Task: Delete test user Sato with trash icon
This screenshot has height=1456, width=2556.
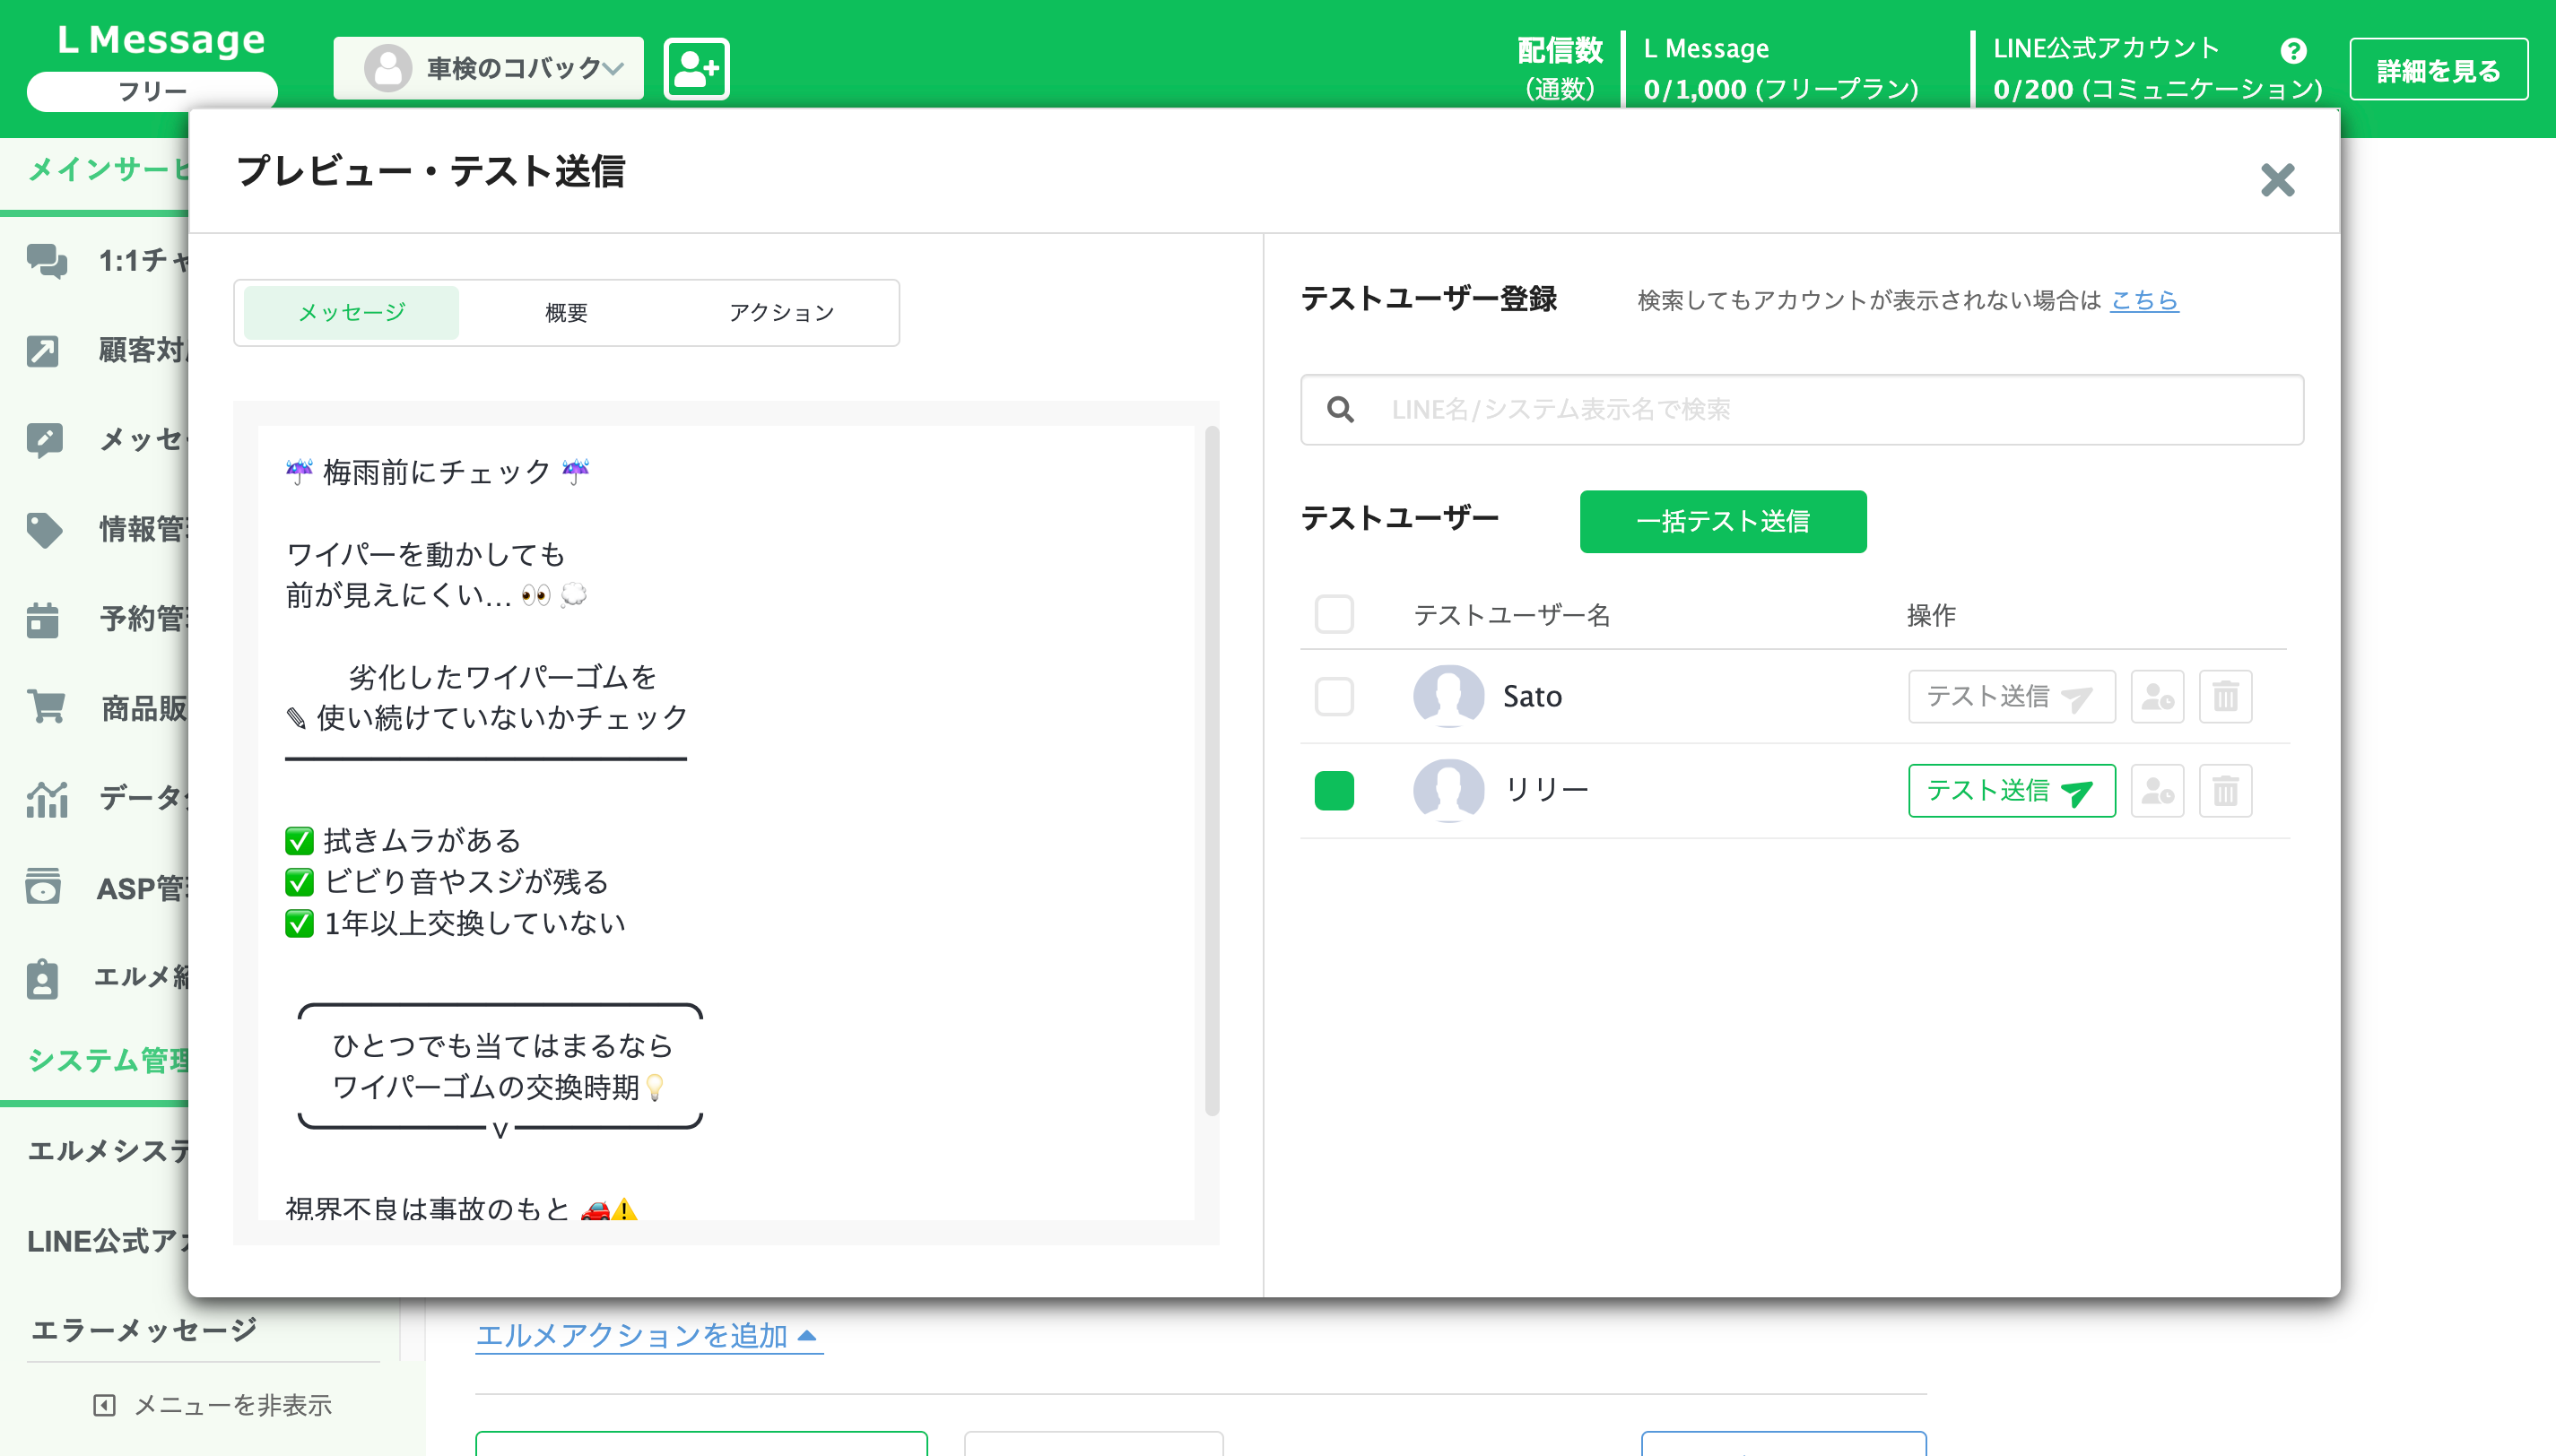Action: (2226, 696)
